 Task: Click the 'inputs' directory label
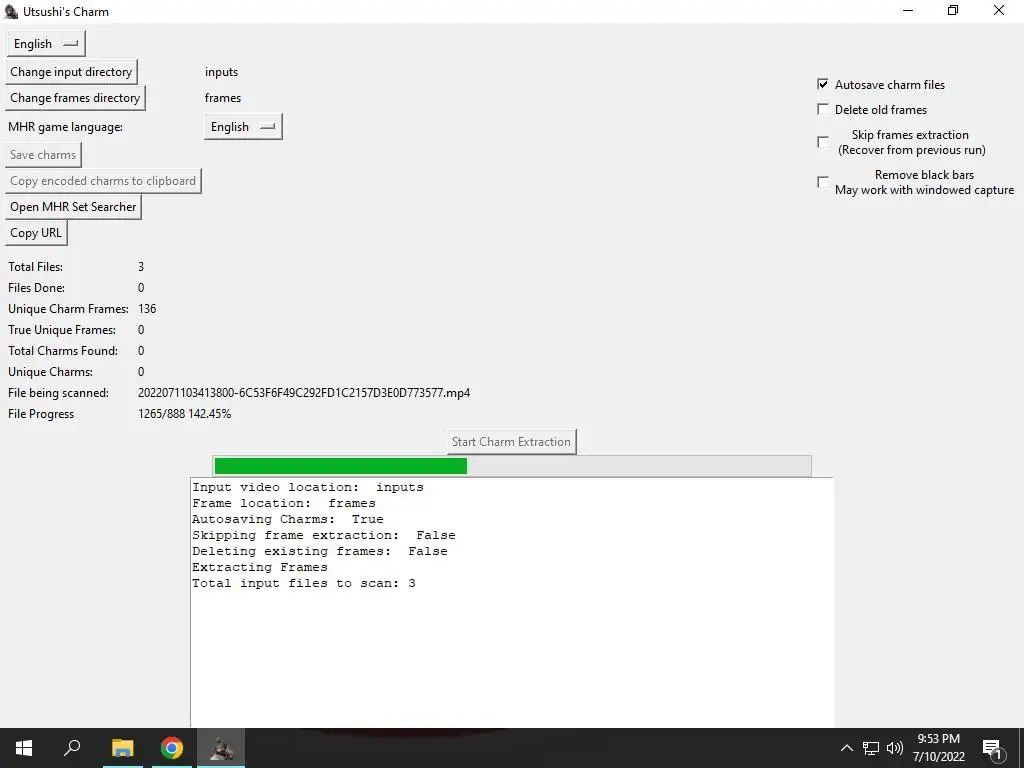pyautogui.click(x=221, y=72)
